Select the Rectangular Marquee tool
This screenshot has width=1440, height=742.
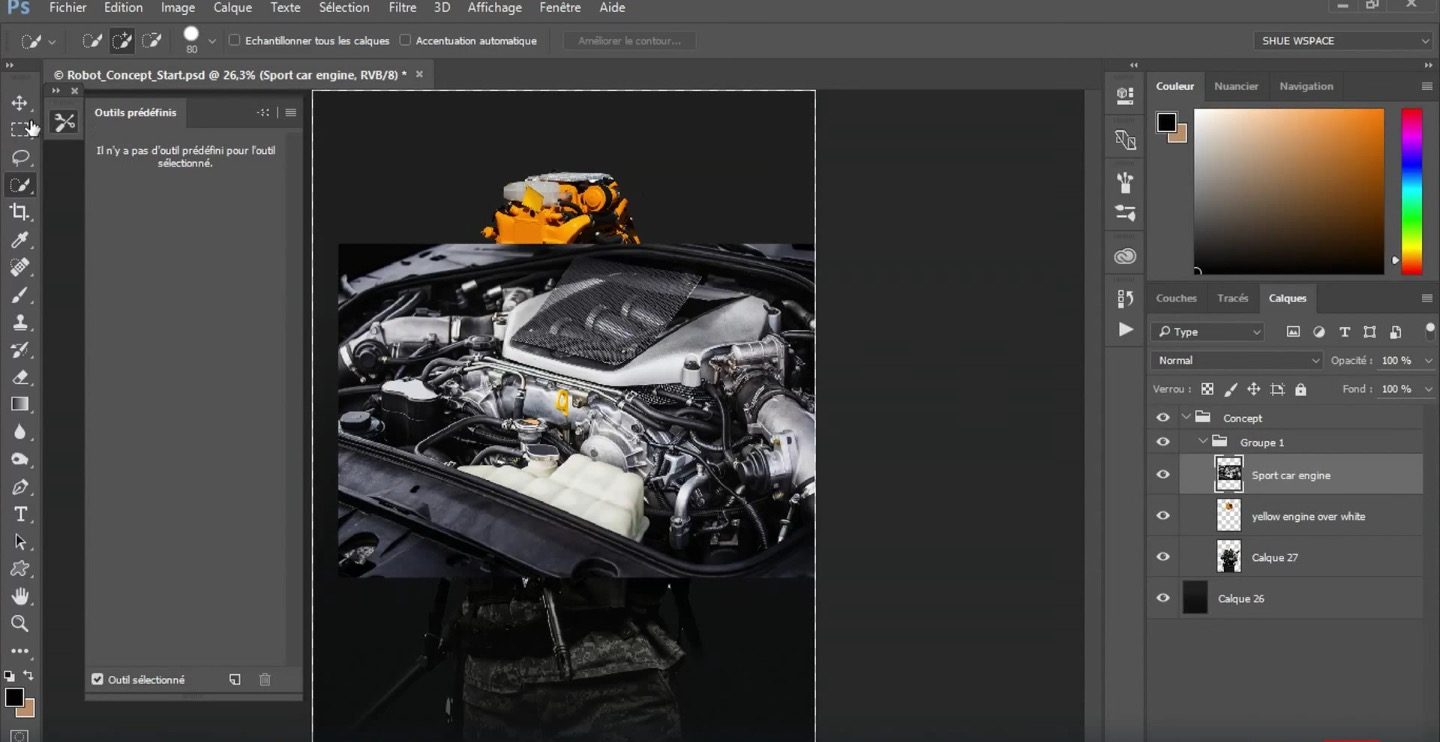click(19, 130)
